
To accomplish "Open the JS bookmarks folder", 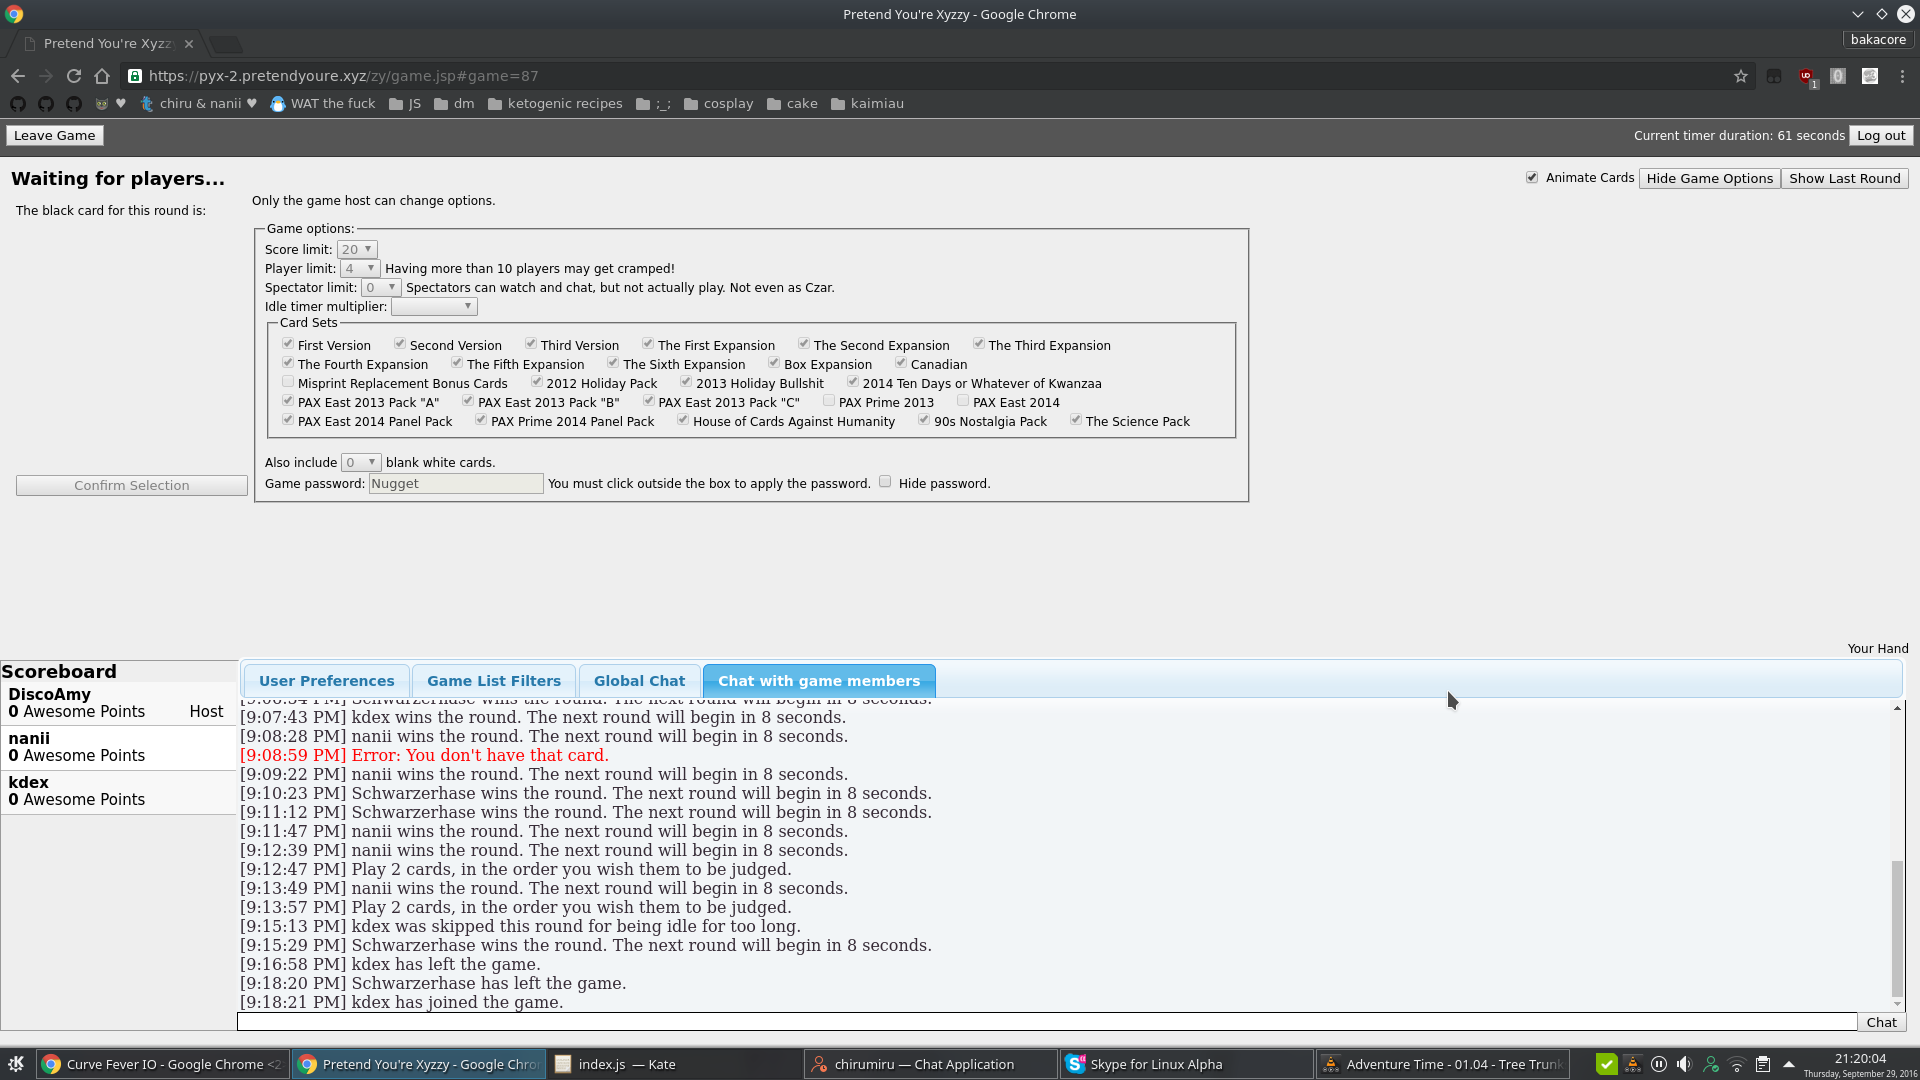I will [405, 104].
